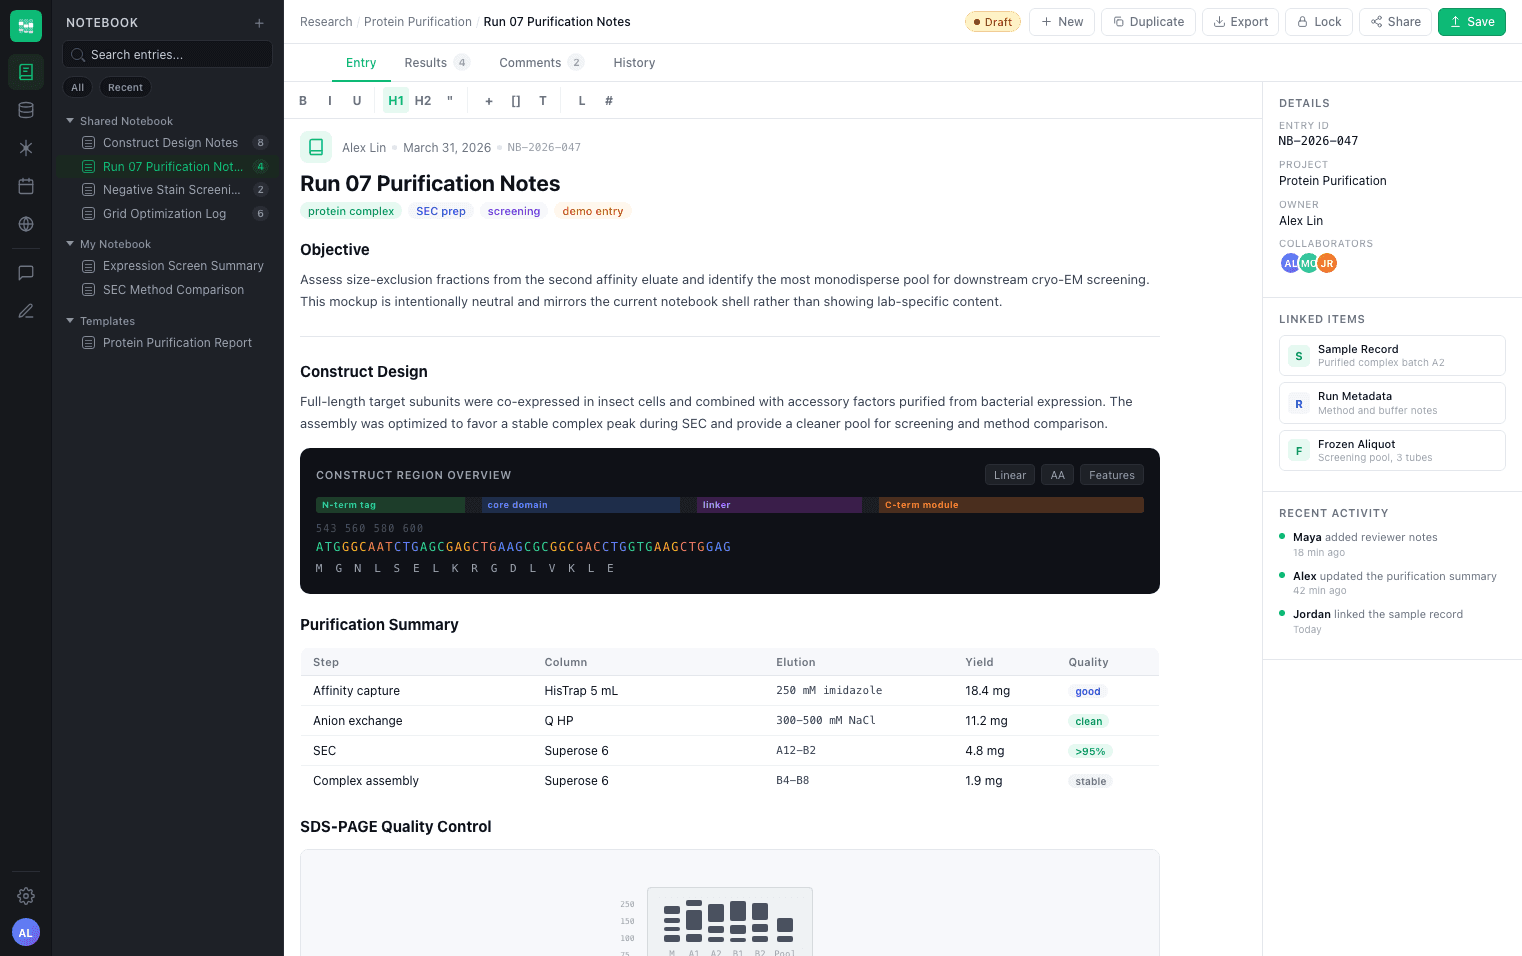Collapse the My Notebook section
This screenshot has width=1522, height=956.
point(71,244)
